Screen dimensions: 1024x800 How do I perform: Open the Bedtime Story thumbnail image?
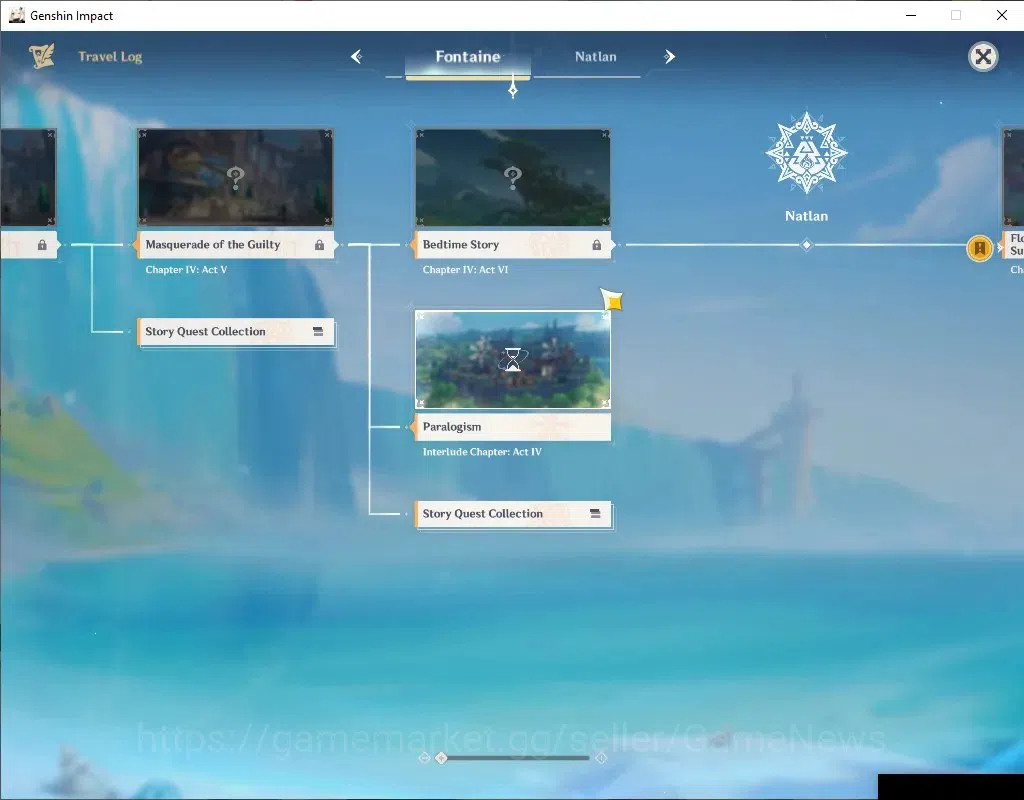pyautogui.click(x=513, y=177)
